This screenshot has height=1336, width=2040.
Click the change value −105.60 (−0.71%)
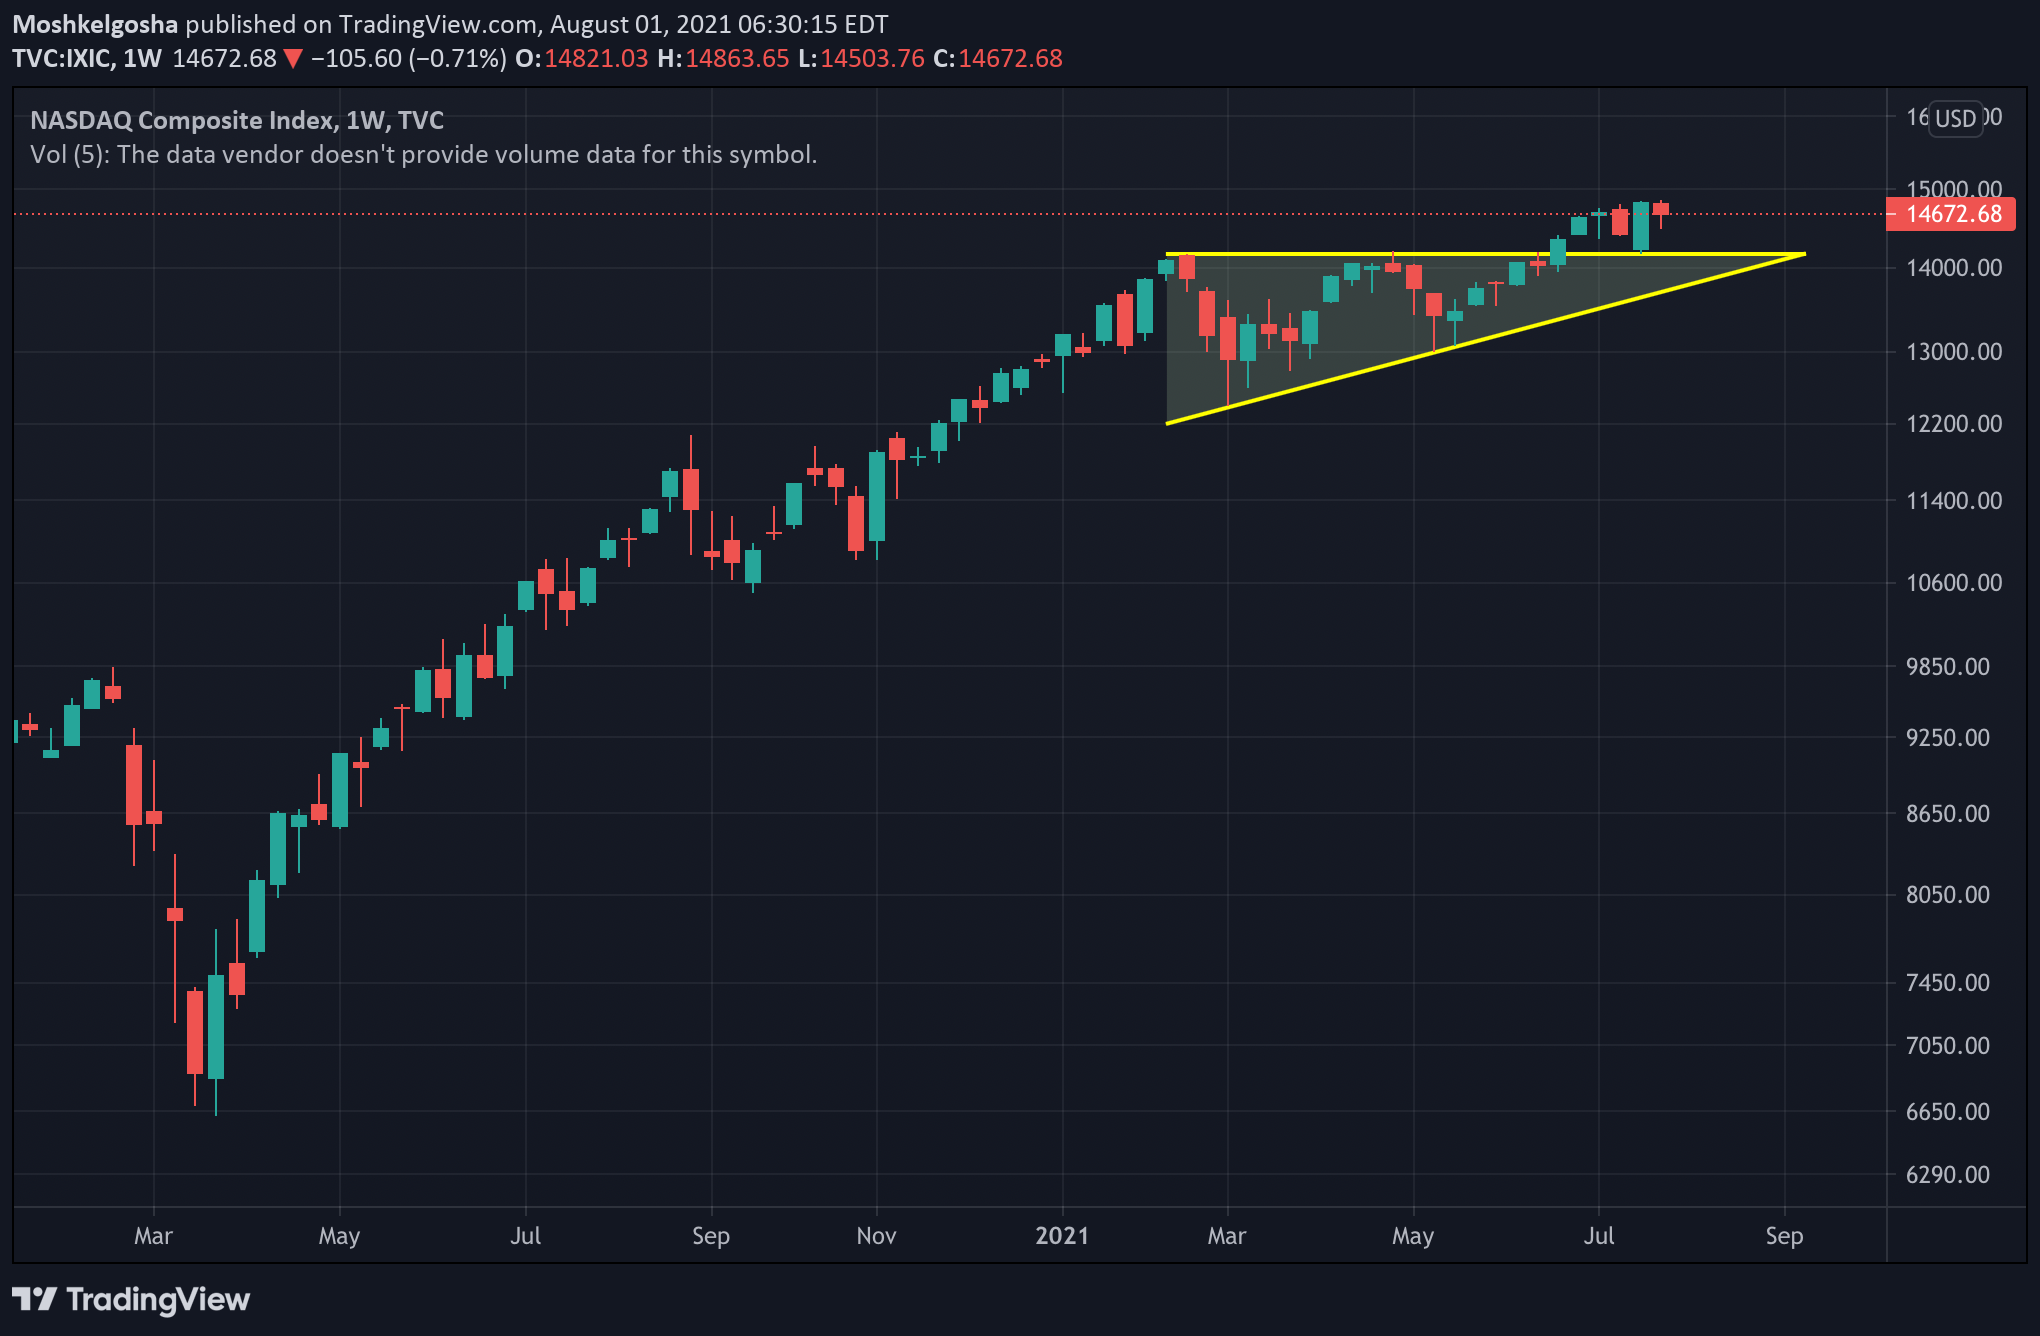(408, 58)
